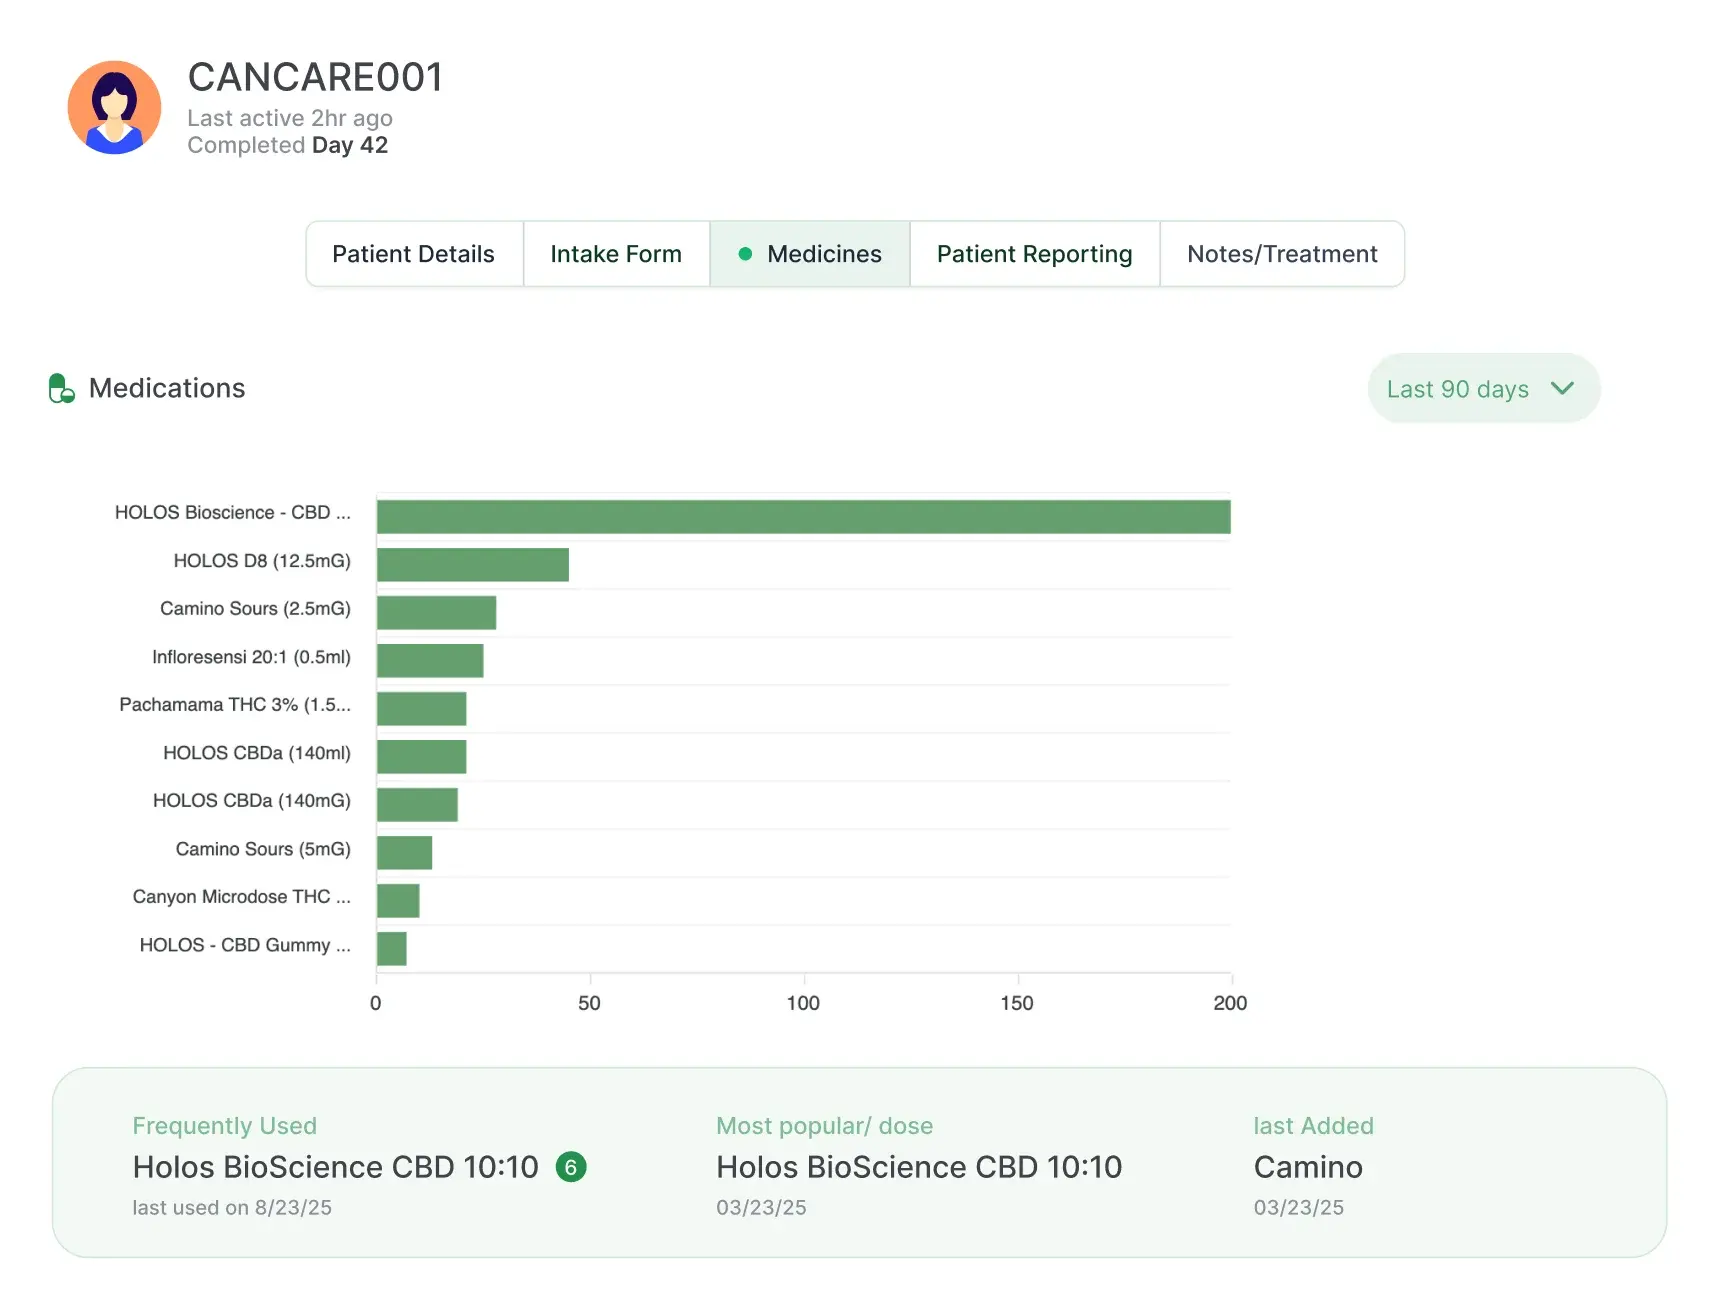Click the Canyon Microdose THC bar
Viewport: 1712px width, 1308px height.
pyautogui.click(x=398, y=901)
